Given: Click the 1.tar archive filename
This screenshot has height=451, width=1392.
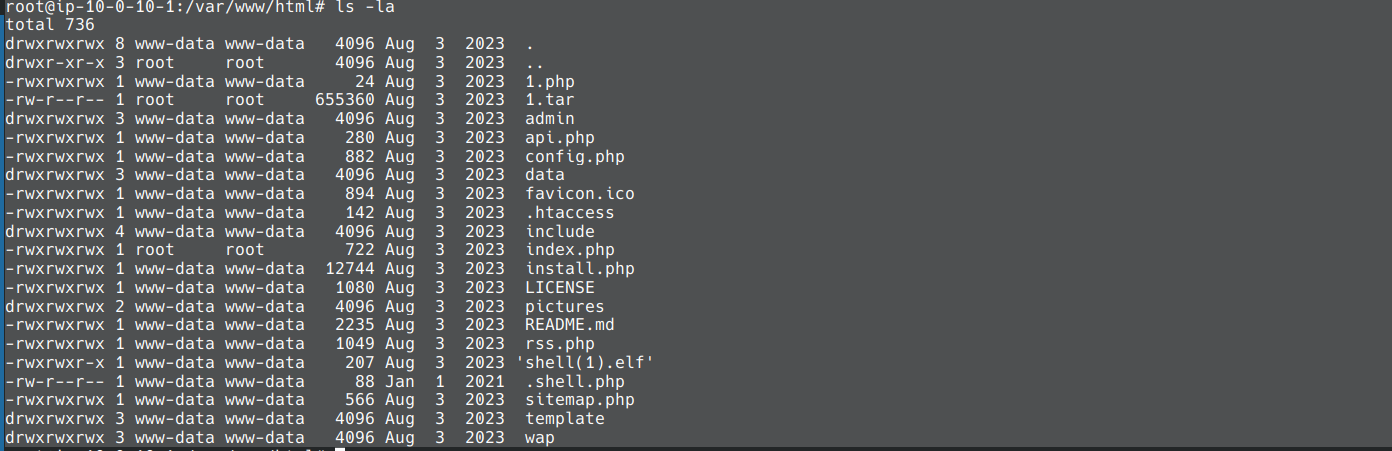Looking at the screenshot, I should pyautogui.click(x=550, y=100).
